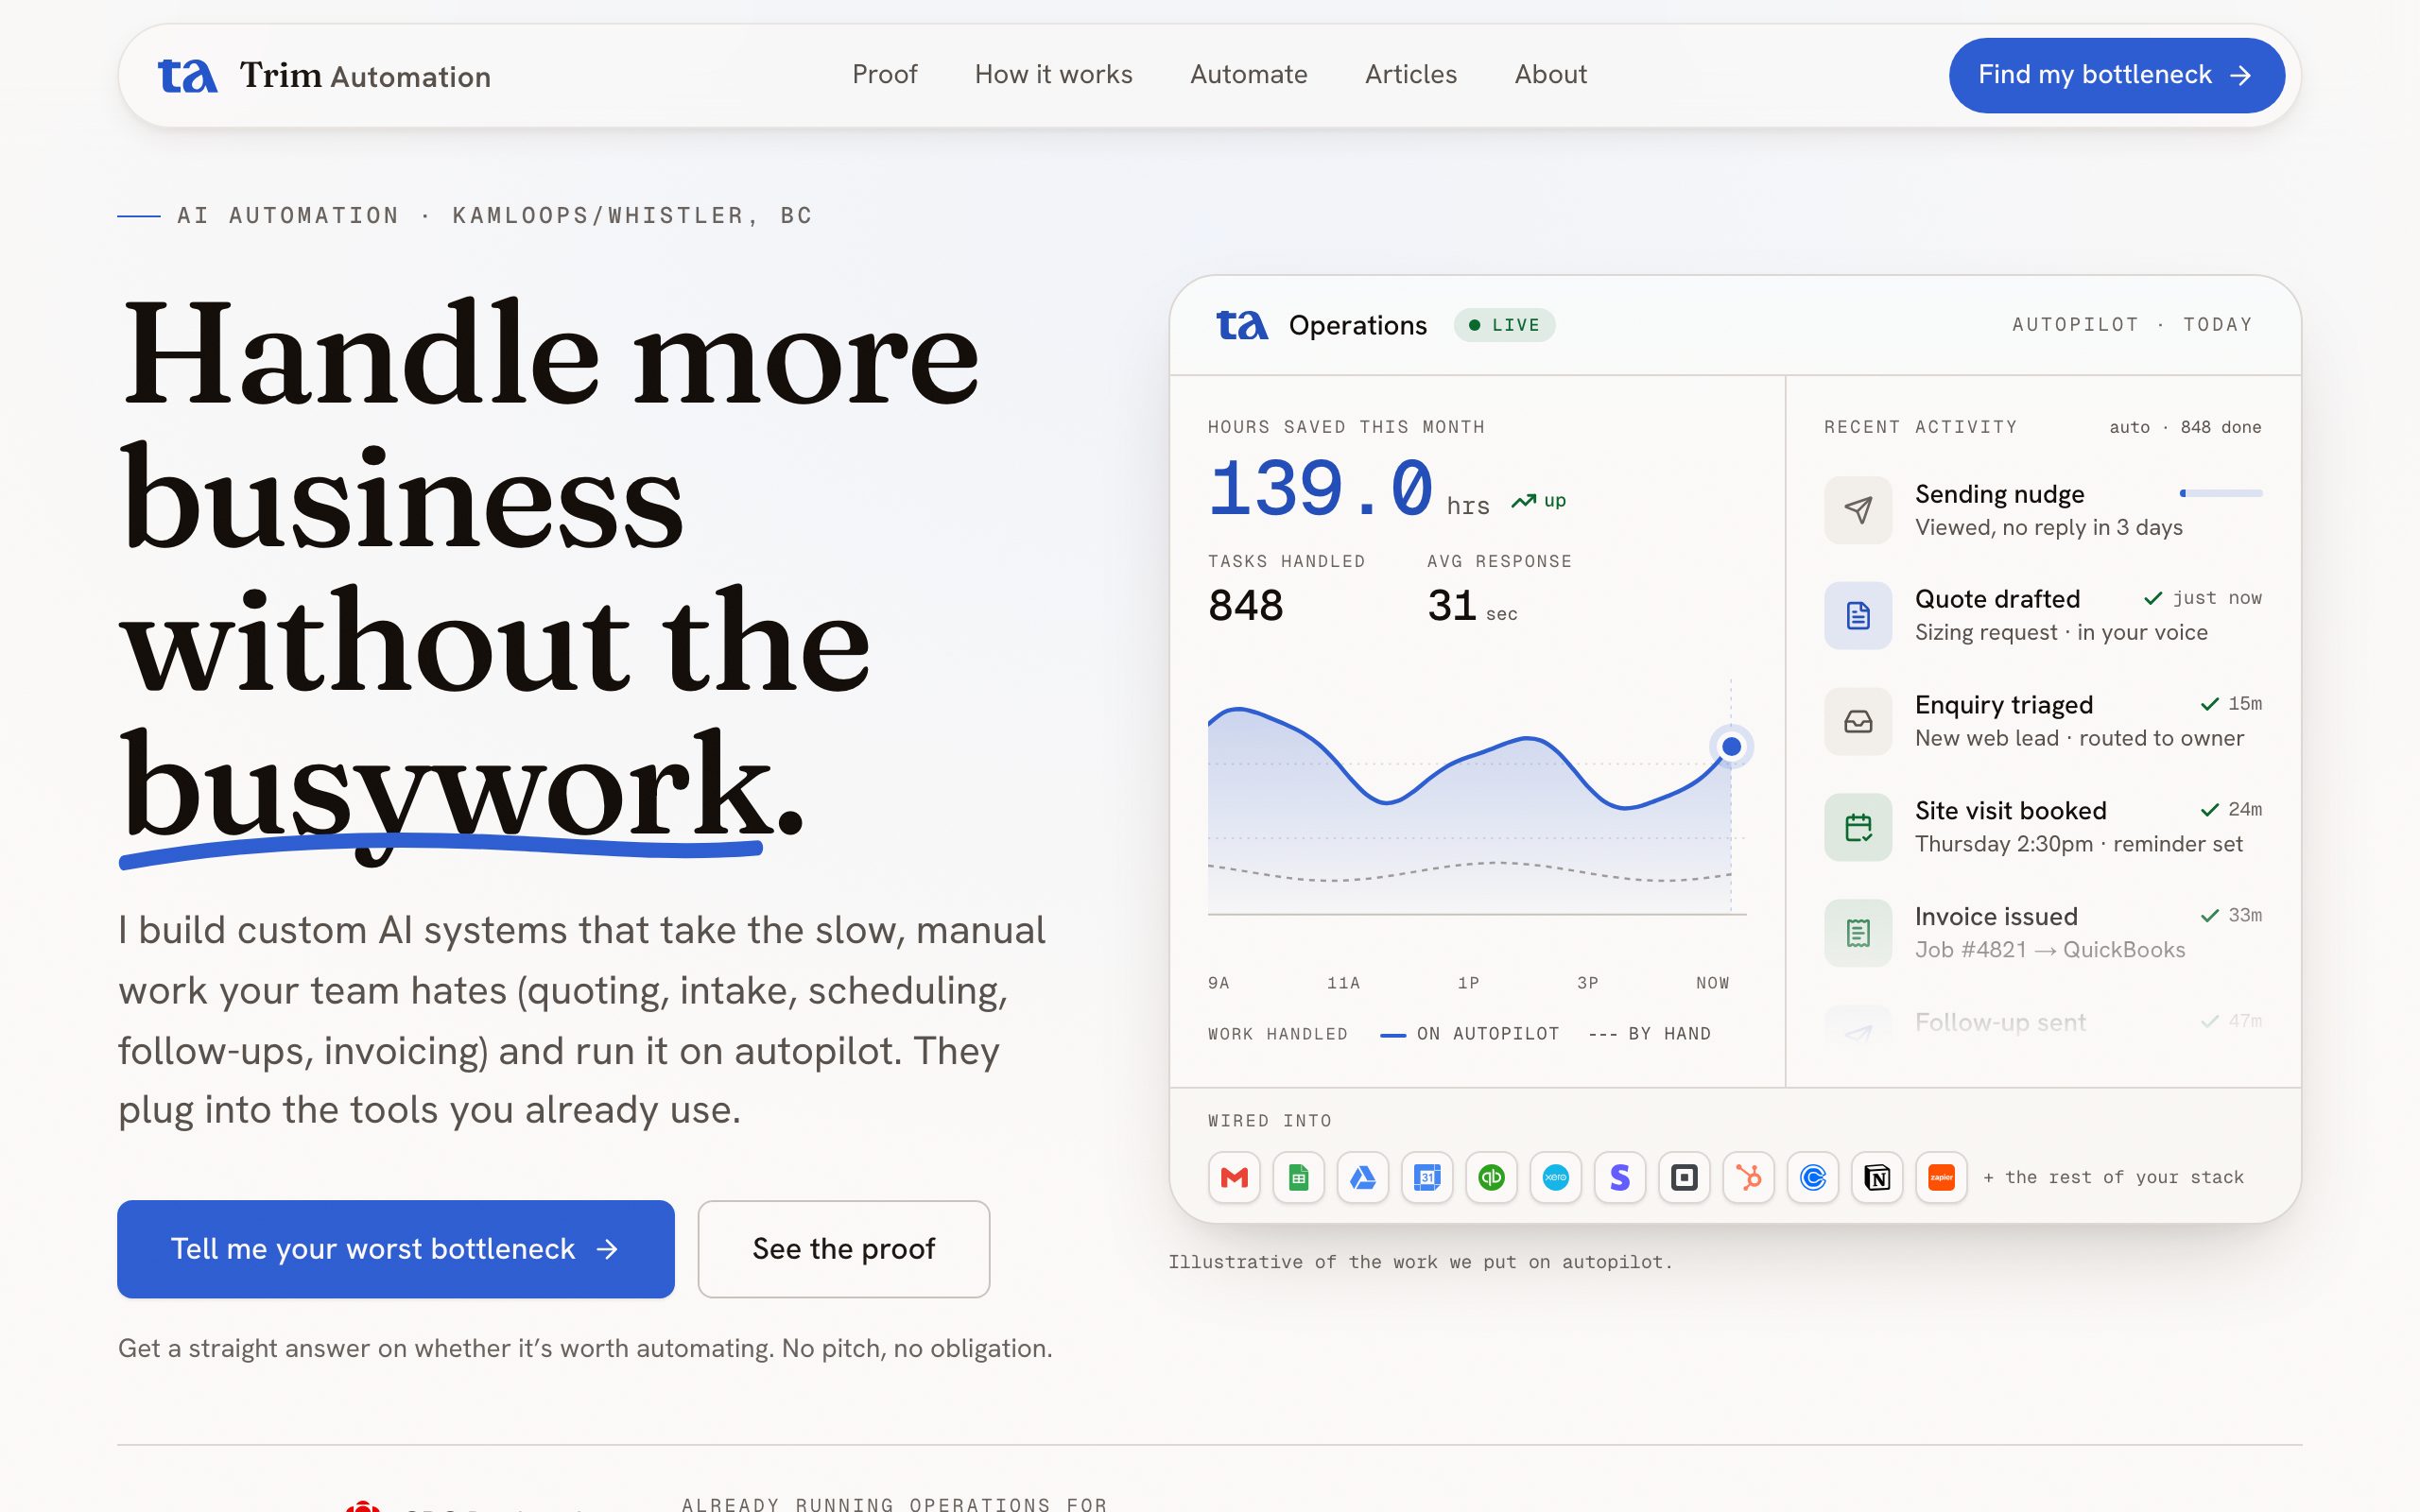
Task: Click the BY HAND legend entry
Action: [1650, 1034]
